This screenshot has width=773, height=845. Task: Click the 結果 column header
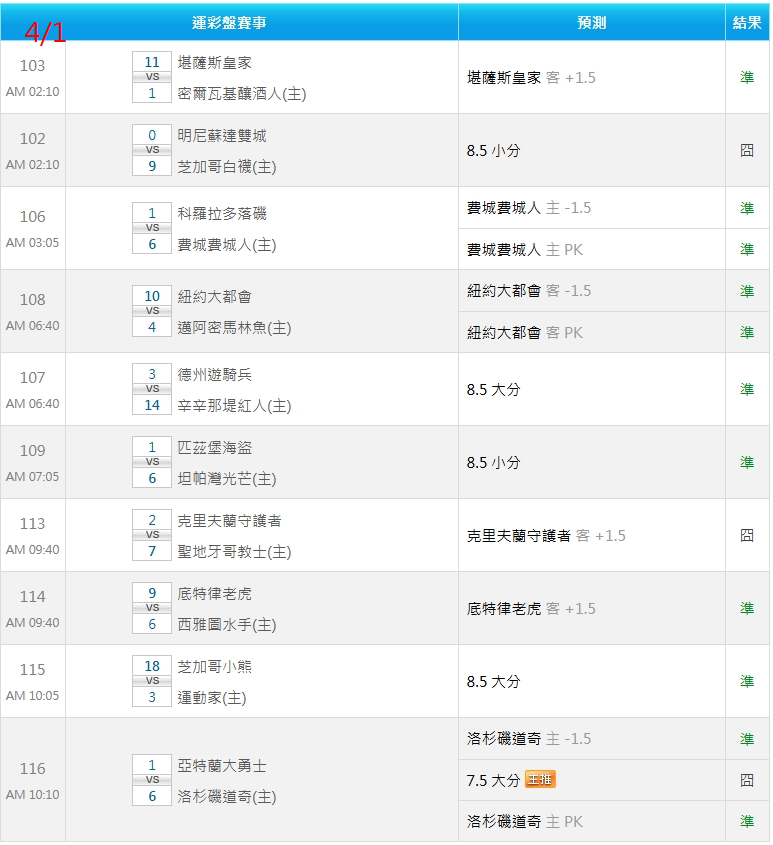(x=747, y=23)
